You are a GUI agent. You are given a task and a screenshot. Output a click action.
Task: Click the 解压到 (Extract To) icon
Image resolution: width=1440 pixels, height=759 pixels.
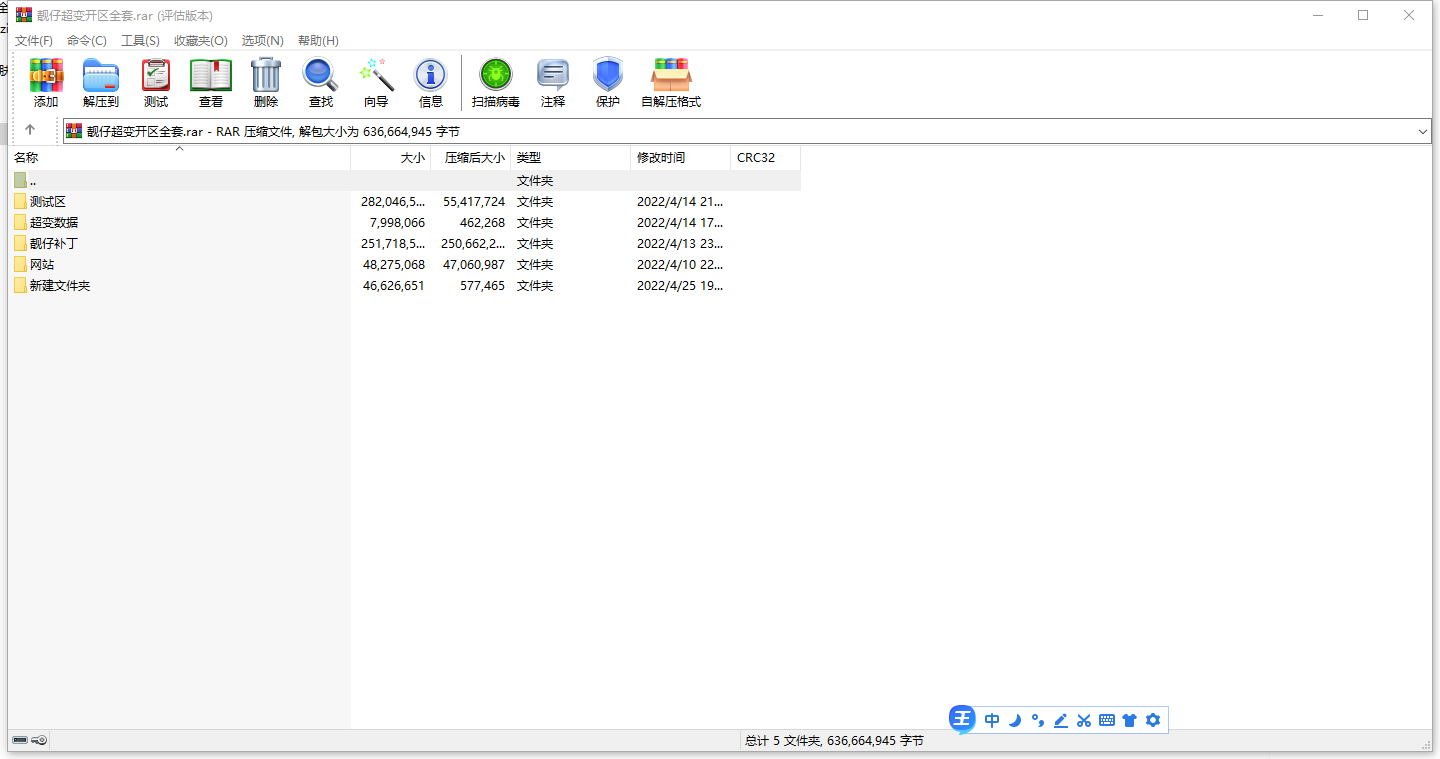pyautogui.click(x=100, y=82)
